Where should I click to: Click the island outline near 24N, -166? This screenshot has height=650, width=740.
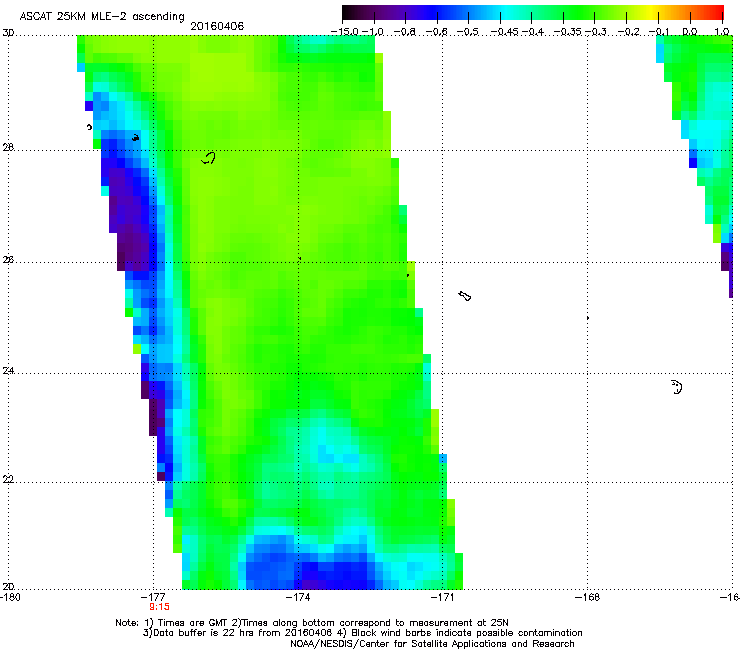pyautogui.click(x=677, y=387)
